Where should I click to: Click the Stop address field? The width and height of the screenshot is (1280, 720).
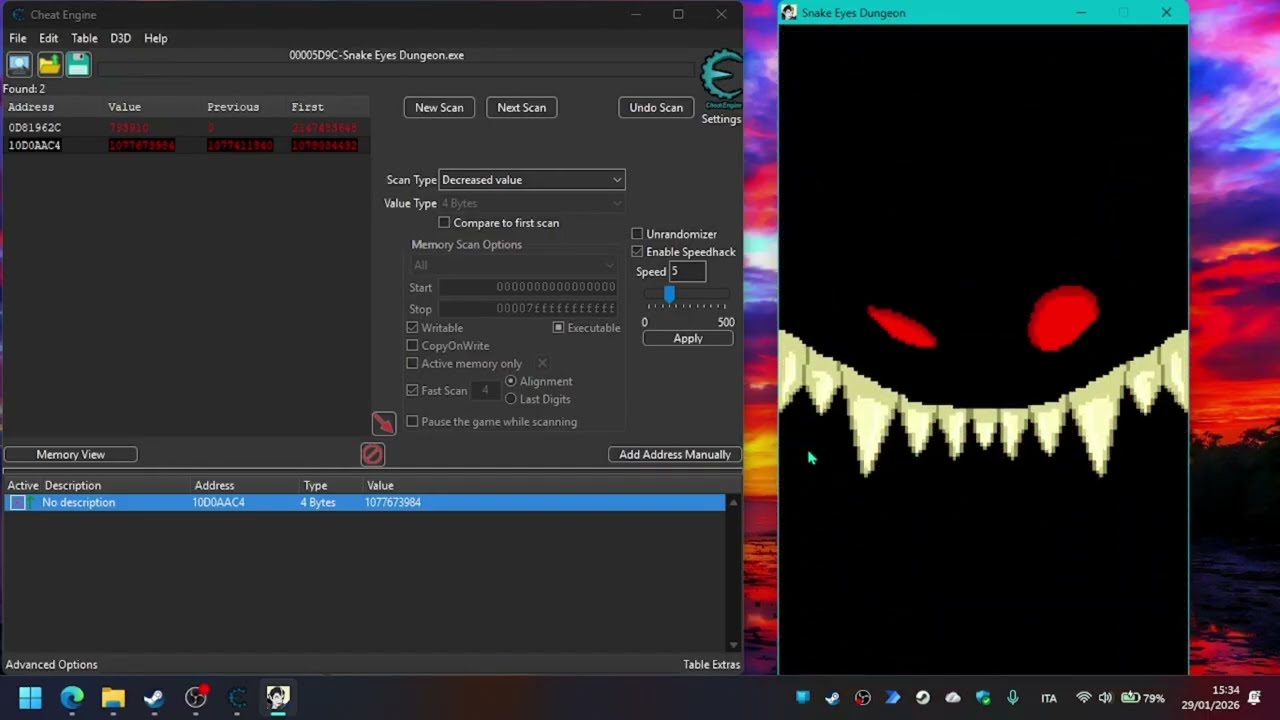(x=528, y=309)
